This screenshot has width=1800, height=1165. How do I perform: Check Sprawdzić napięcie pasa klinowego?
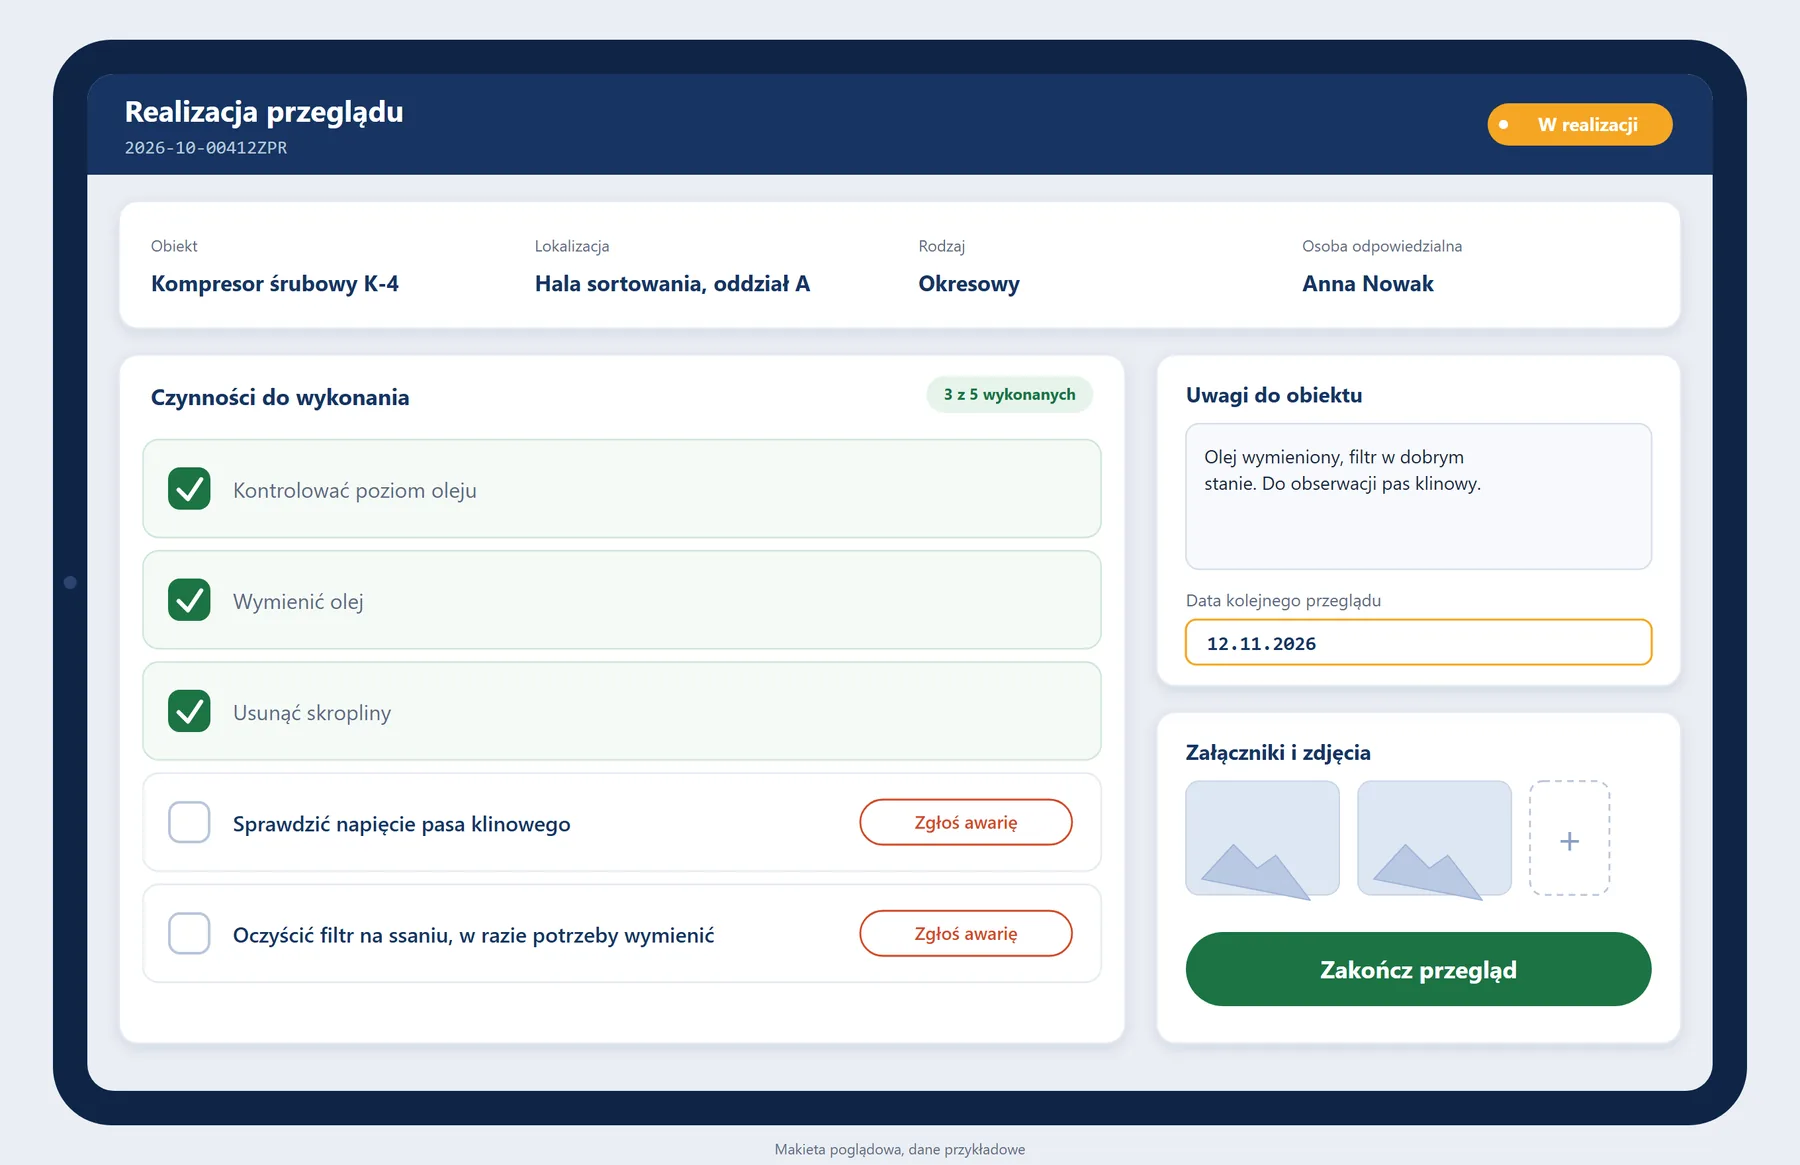click(189, 822)
